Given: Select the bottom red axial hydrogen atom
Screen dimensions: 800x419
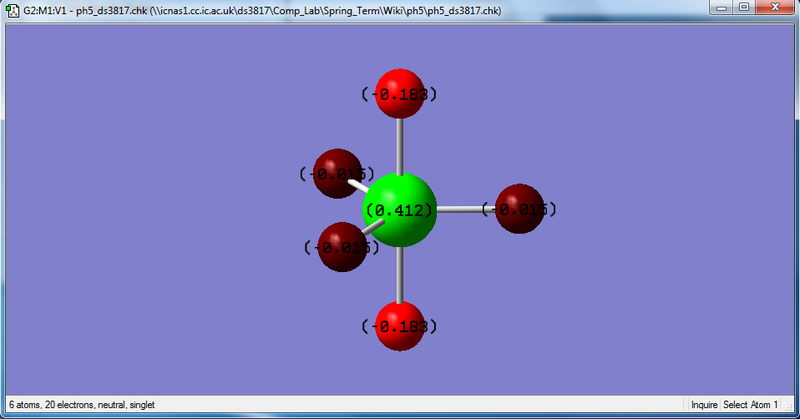Looking at the screenshot, I should pyautogui.click(x=399, y=326).
